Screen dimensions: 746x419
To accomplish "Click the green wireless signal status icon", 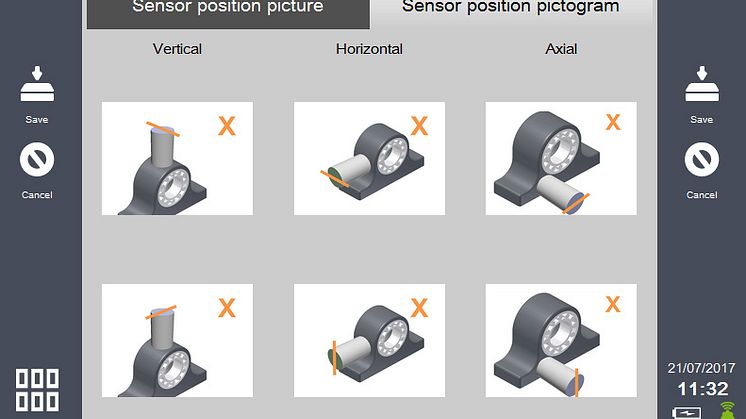I will click(x=727, y=410).
